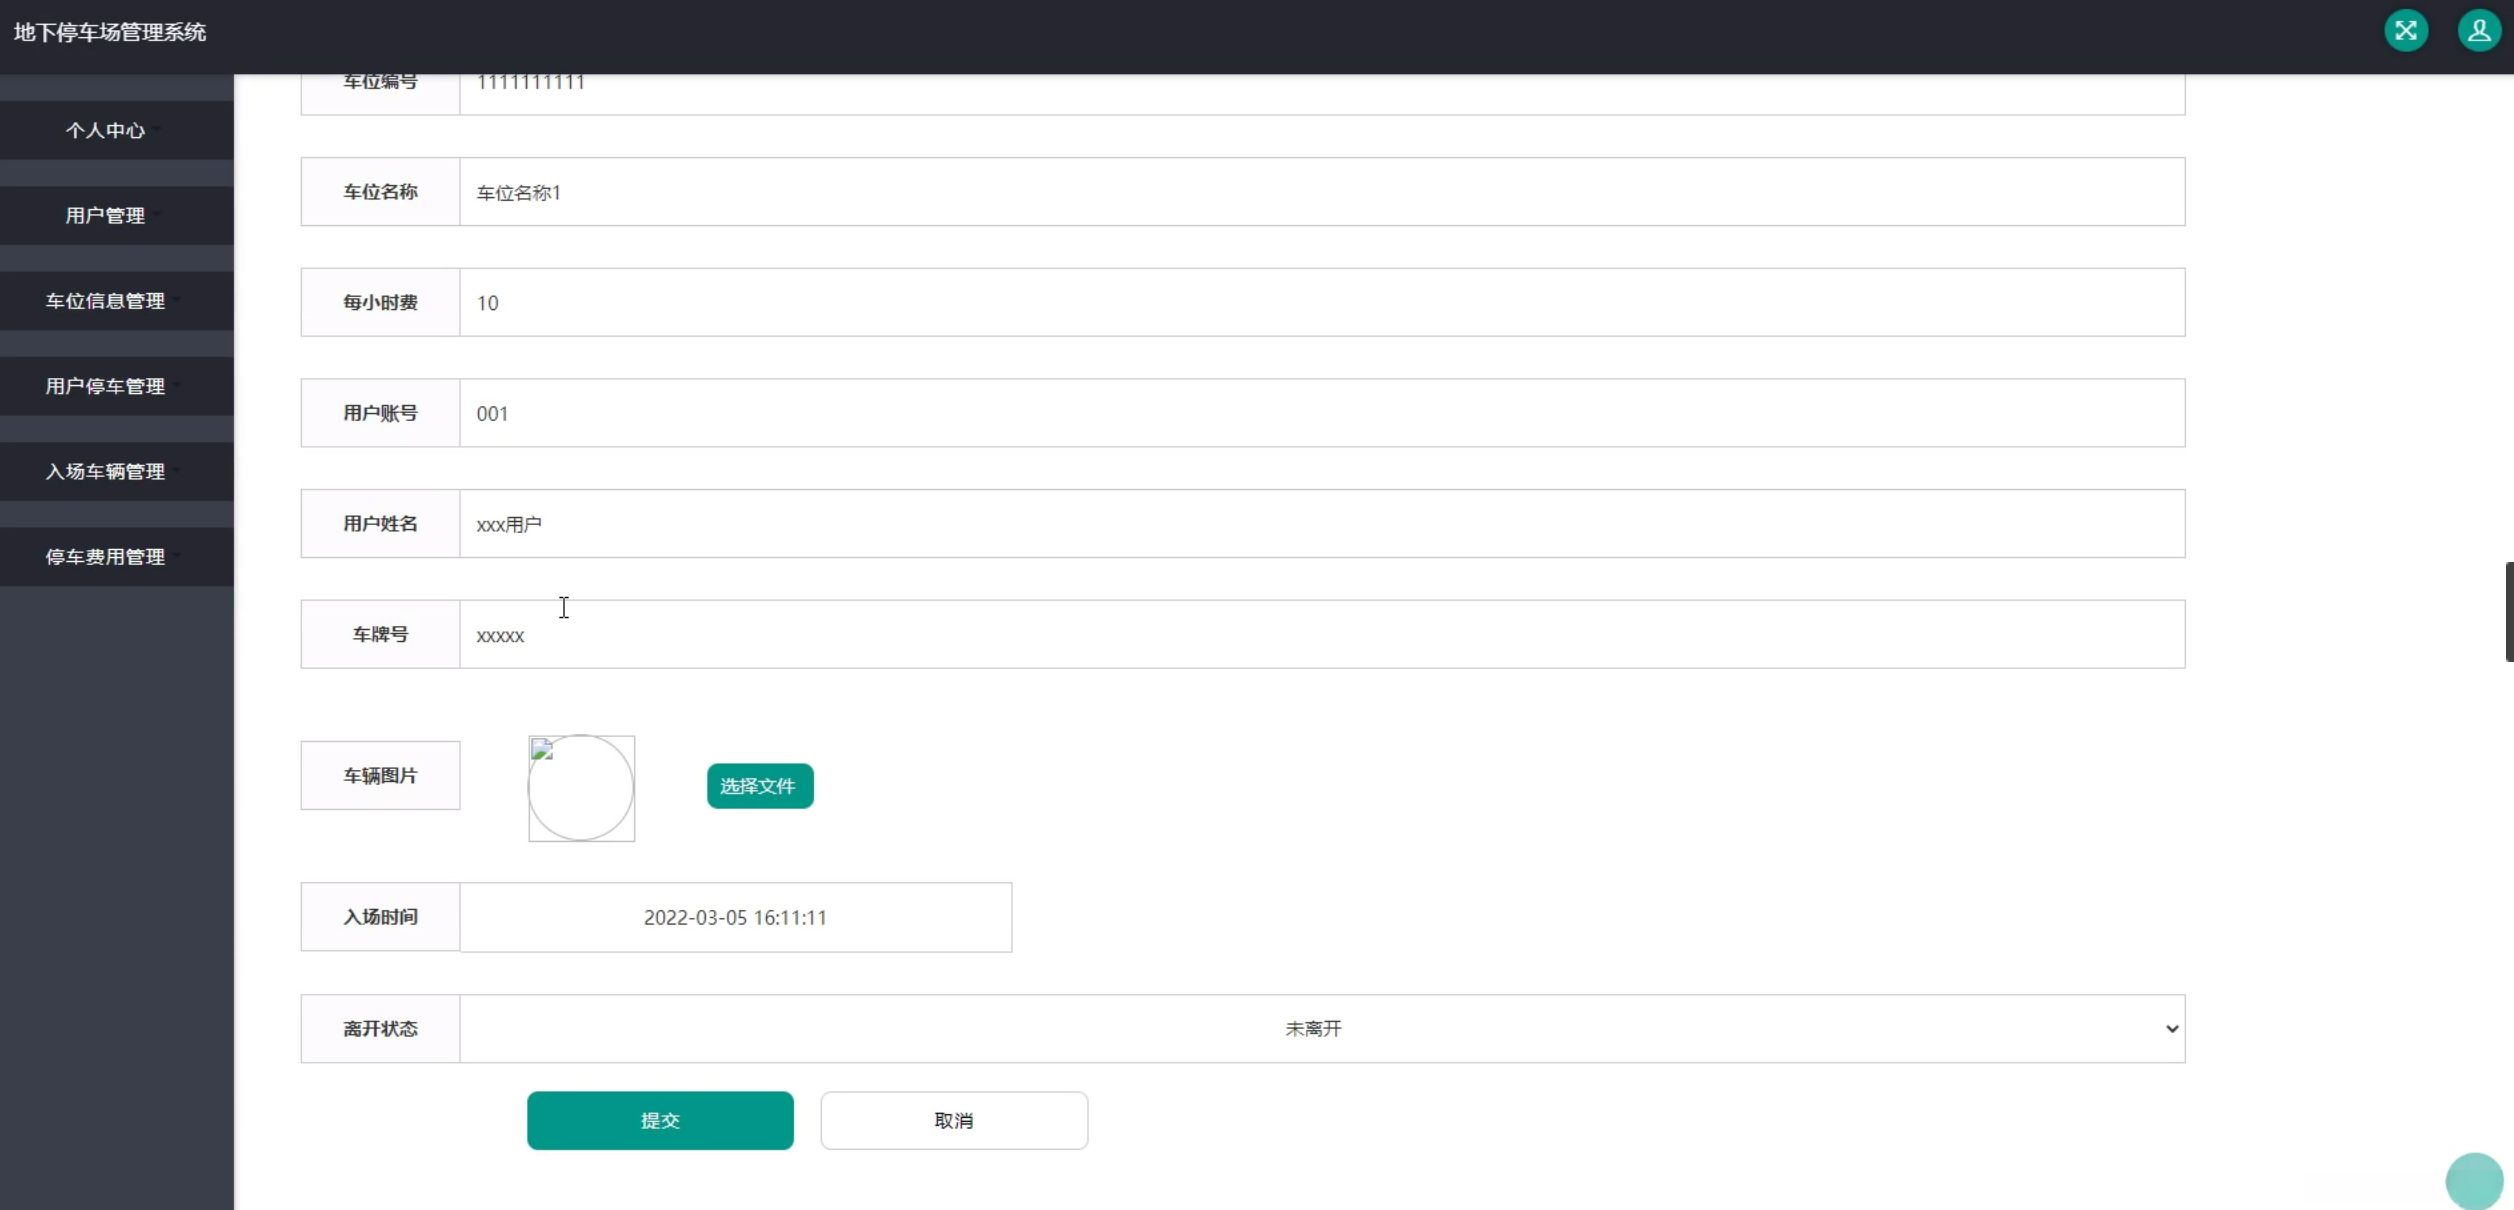Edit the 每小时费 input field

1321,302
